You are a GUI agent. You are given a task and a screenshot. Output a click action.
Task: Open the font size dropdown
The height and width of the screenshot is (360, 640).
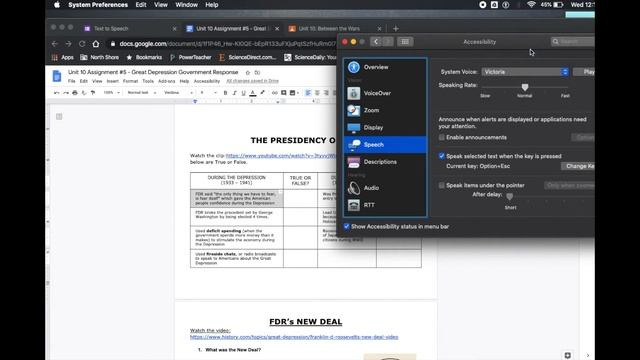[208, 93]
